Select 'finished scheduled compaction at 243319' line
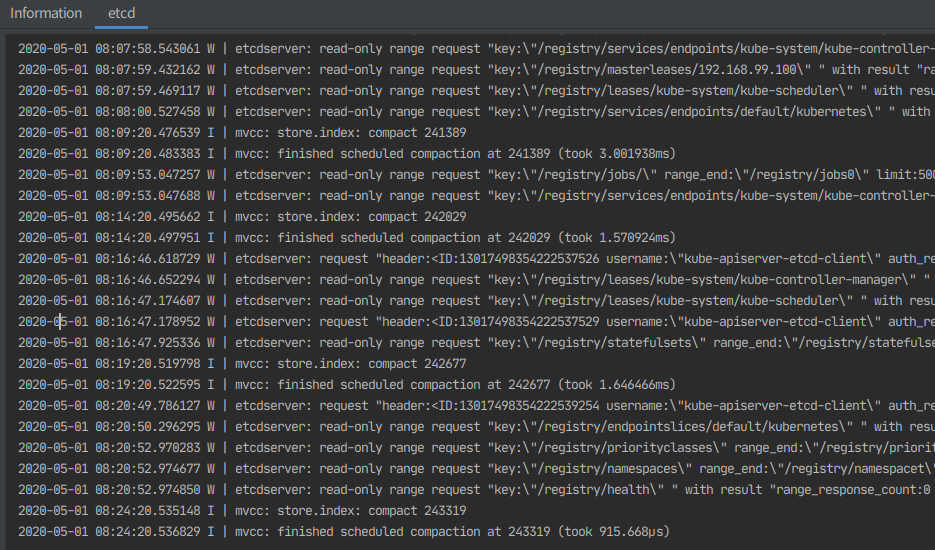Image resolution: width=935 pixels, height=550 pixels. (344, 532)
